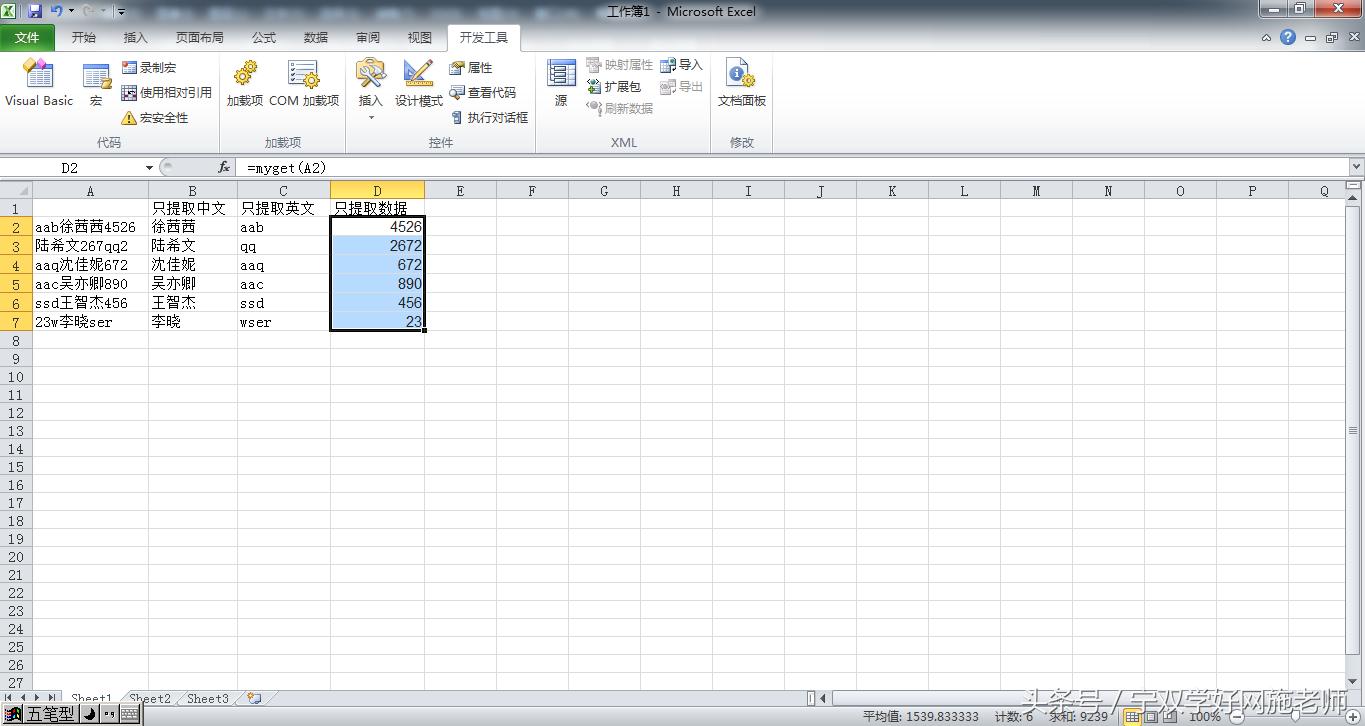Select column D header
This screenshot has height=726, width=1365.
(377, 191)
